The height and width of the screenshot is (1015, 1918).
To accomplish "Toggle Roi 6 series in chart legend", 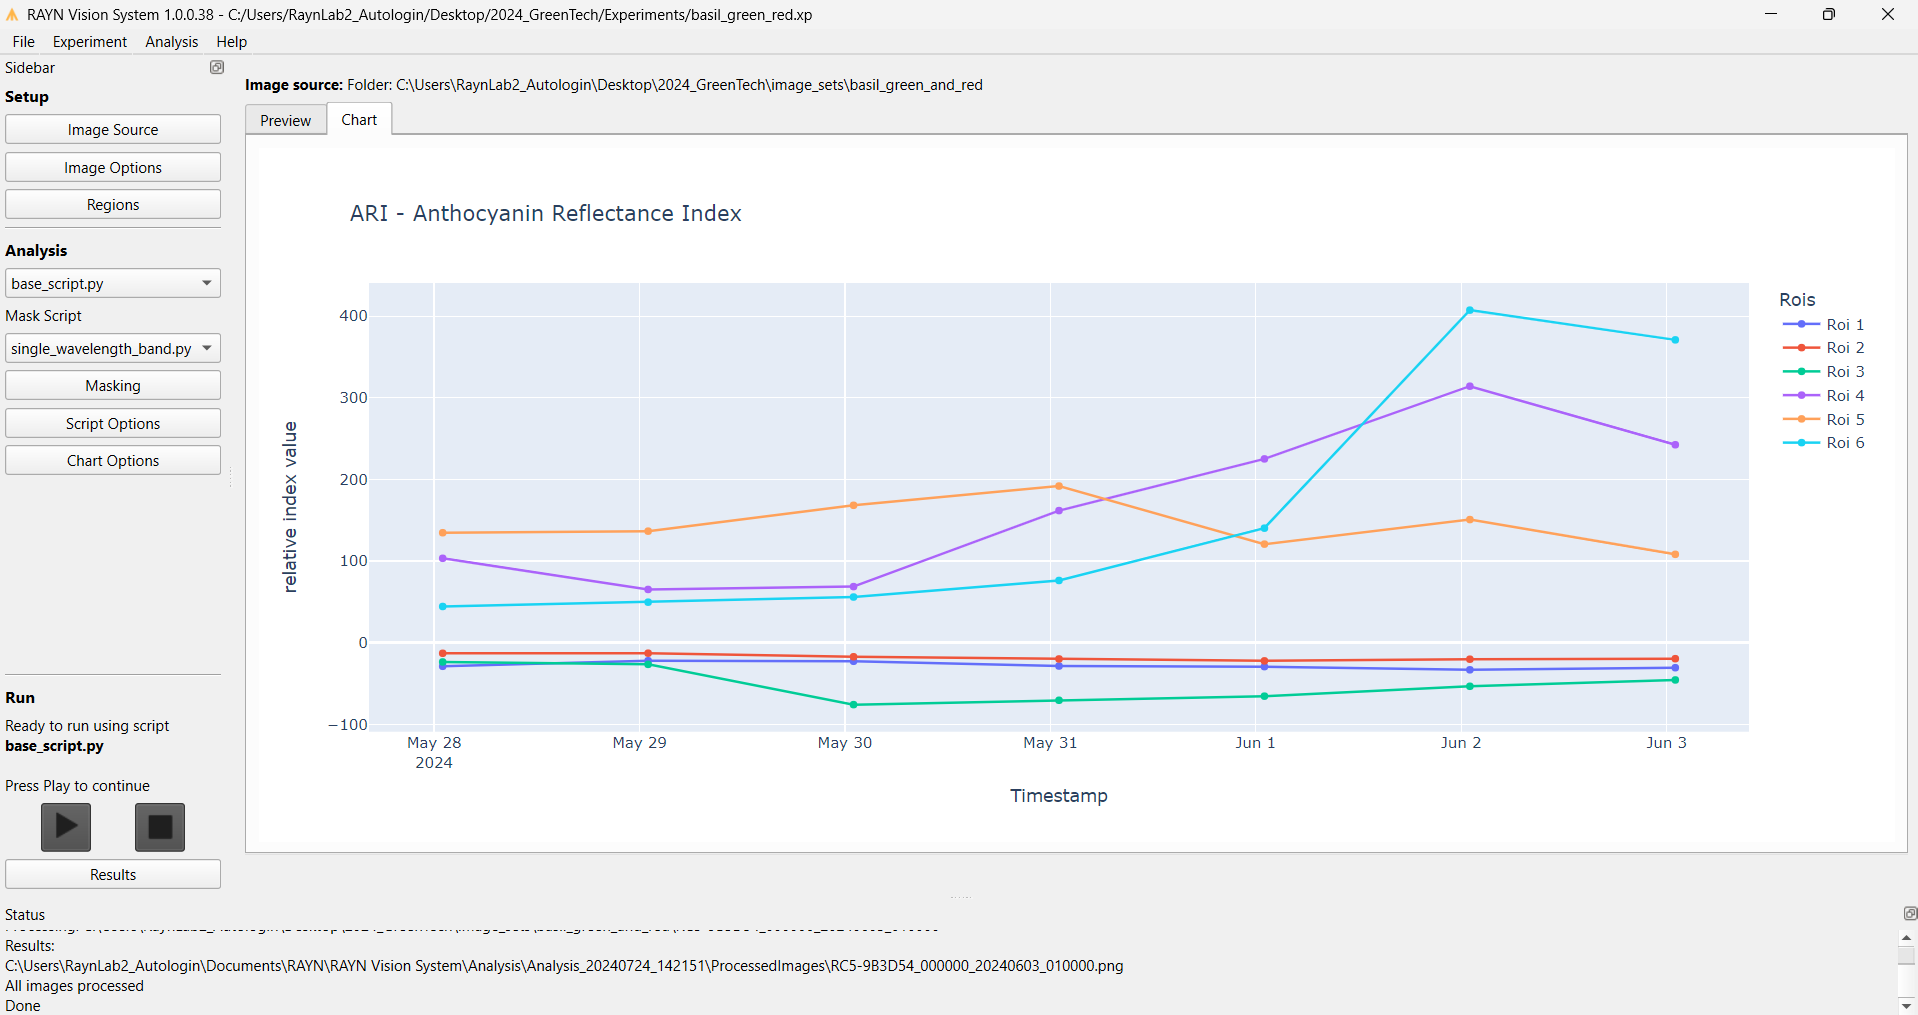I will pyautogui.click(x=1823, y=443).
